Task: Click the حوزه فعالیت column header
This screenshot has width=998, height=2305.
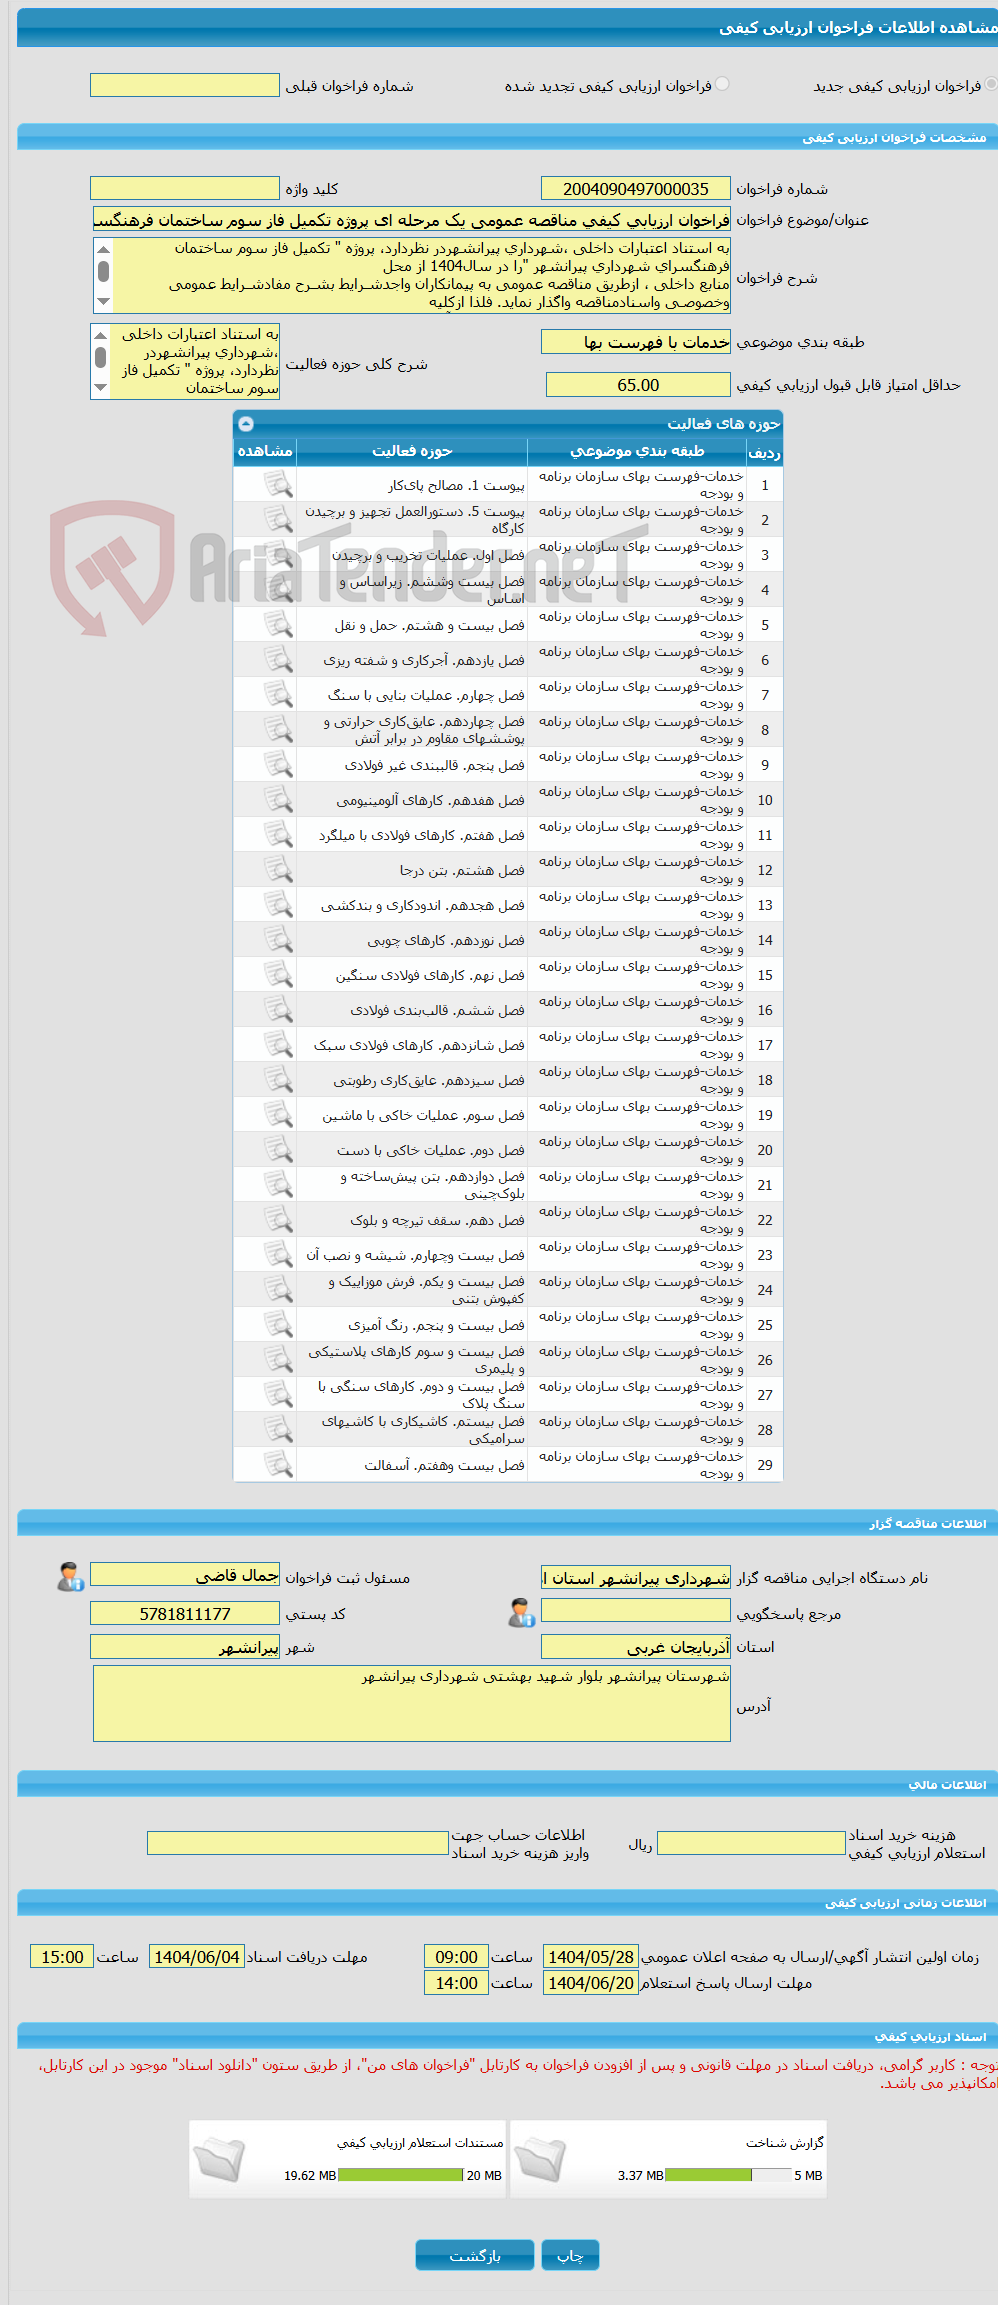Action: pyautogui.click(x=412, y=452)
